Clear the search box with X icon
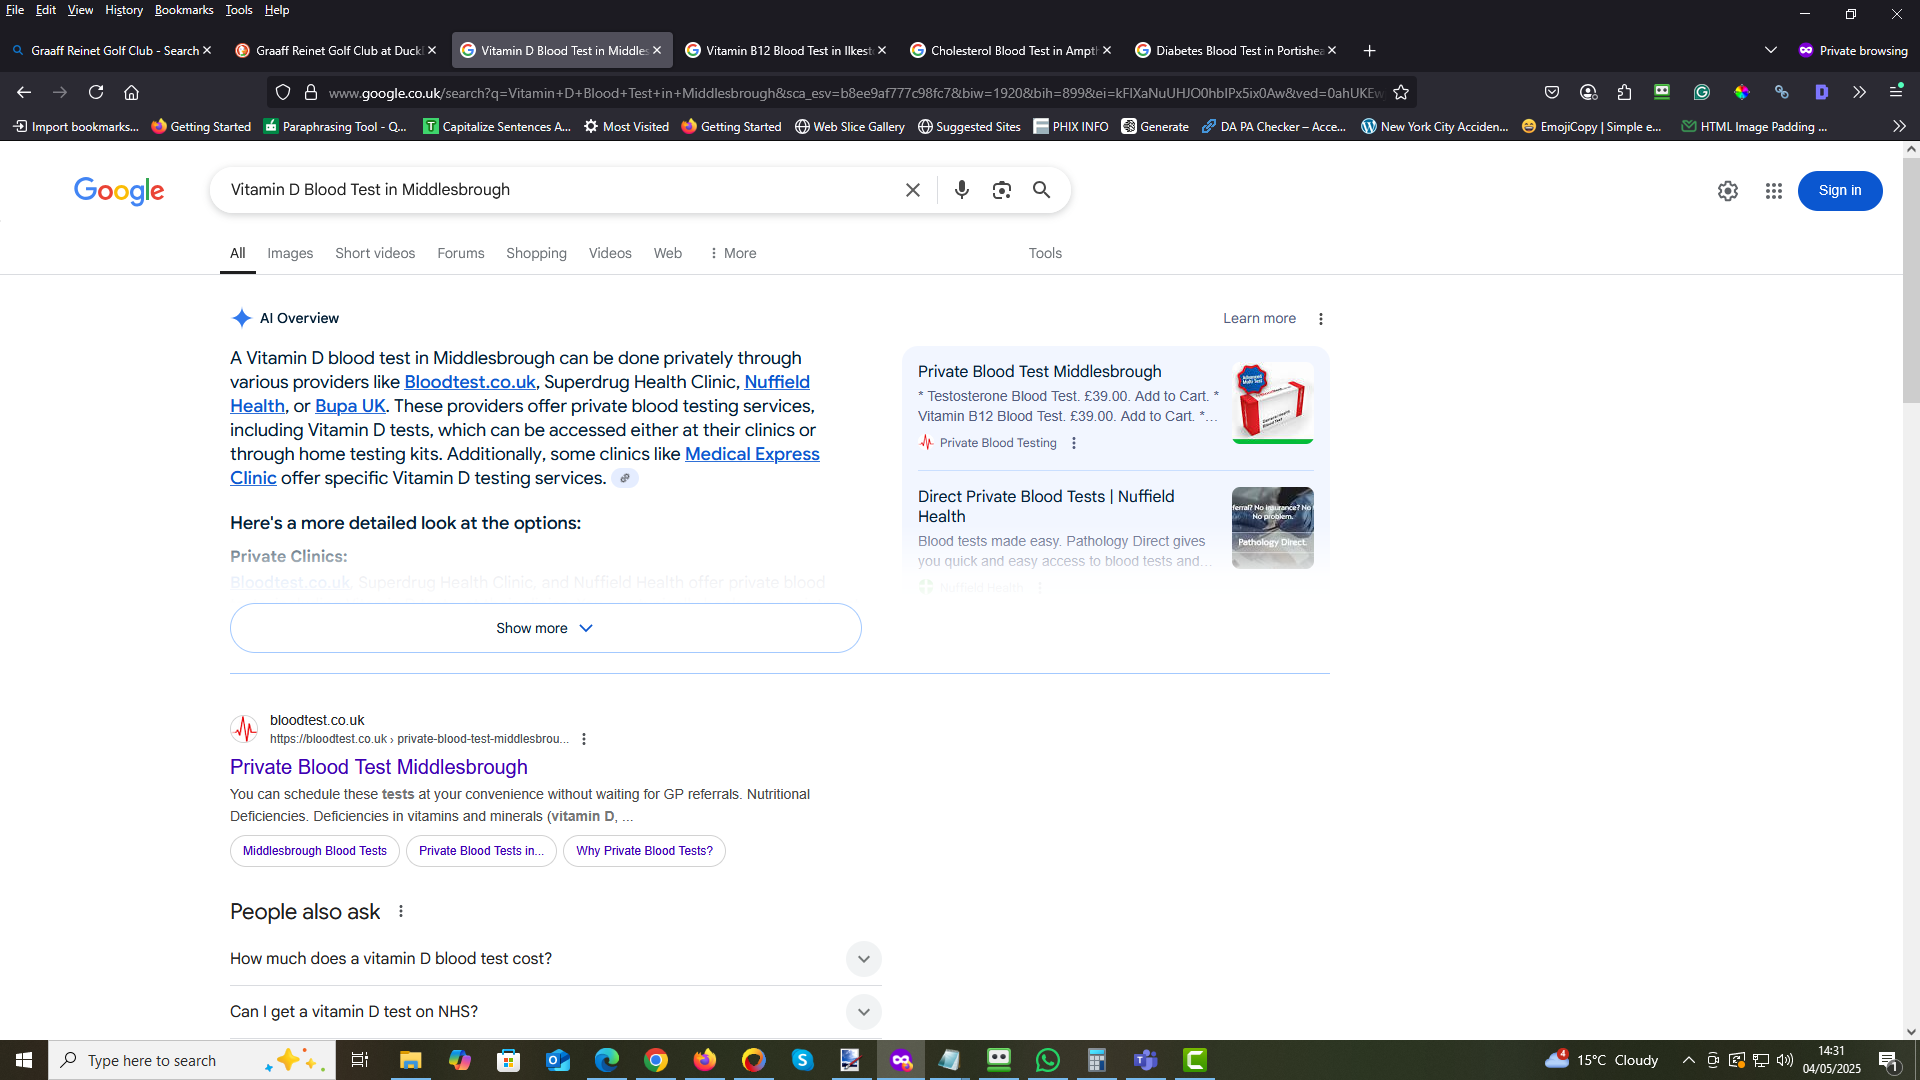 pyautogui.click(x=912, y=190)
